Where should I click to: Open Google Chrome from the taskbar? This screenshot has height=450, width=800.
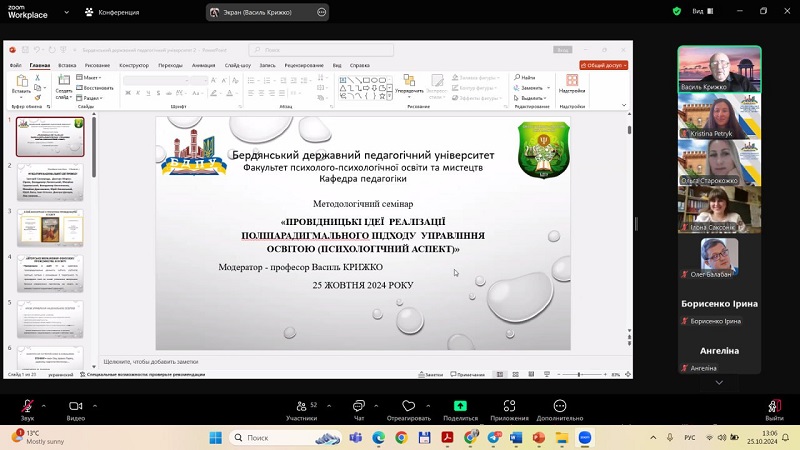pos(402,438)
